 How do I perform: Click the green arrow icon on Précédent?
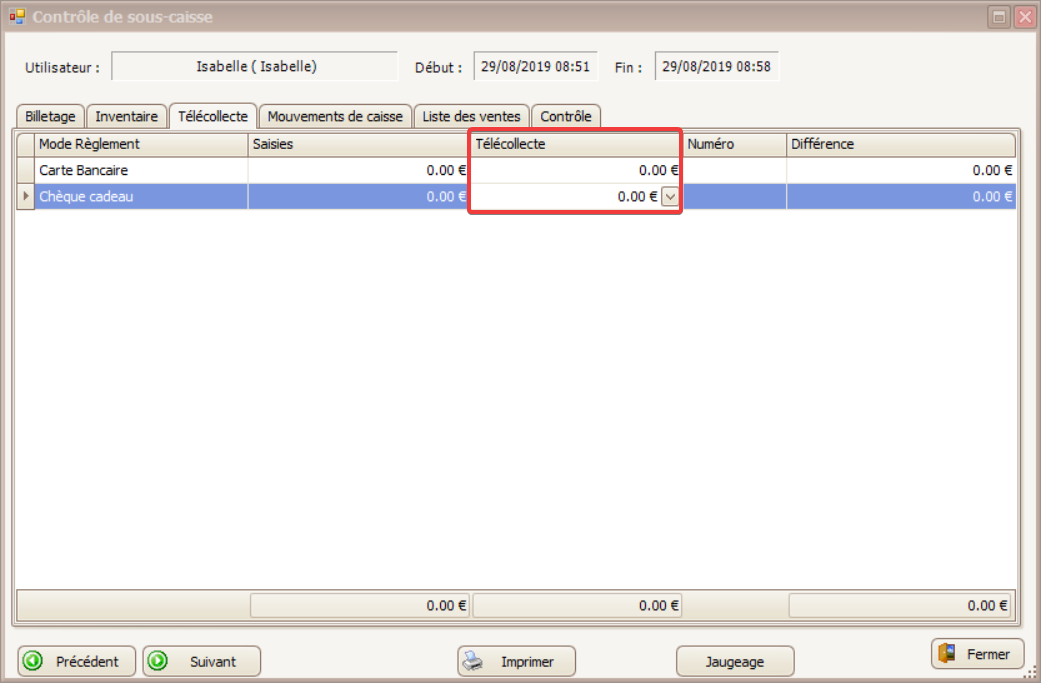click(x=33, y=661)
